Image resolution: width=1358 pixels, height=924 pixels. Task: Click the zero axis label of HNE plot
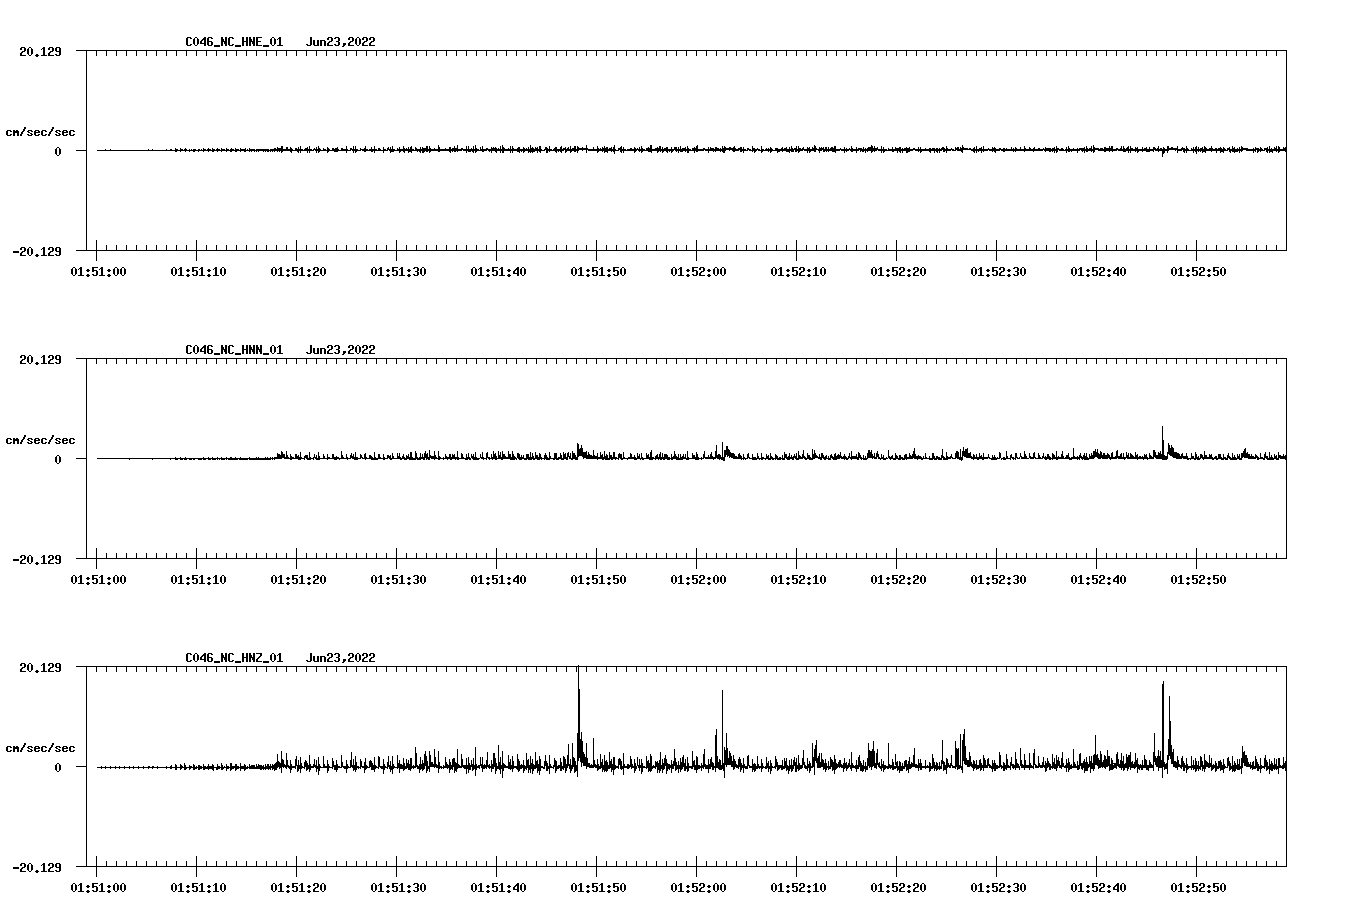coord(58,151)
